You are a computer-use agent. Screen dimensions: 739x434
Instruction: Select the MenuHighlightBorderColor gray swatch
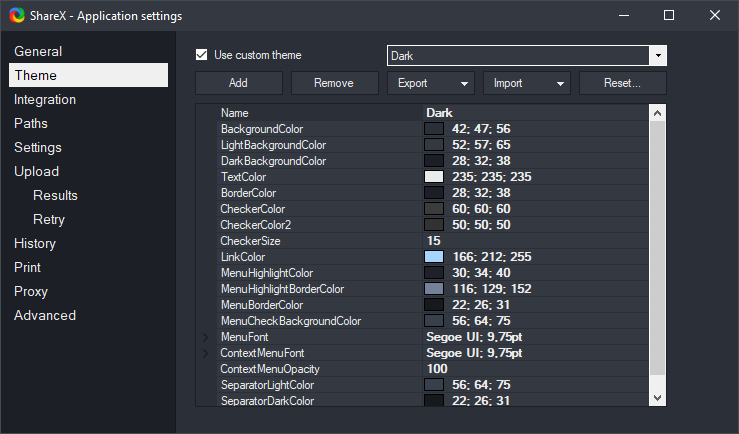click(x=434, y=289)
